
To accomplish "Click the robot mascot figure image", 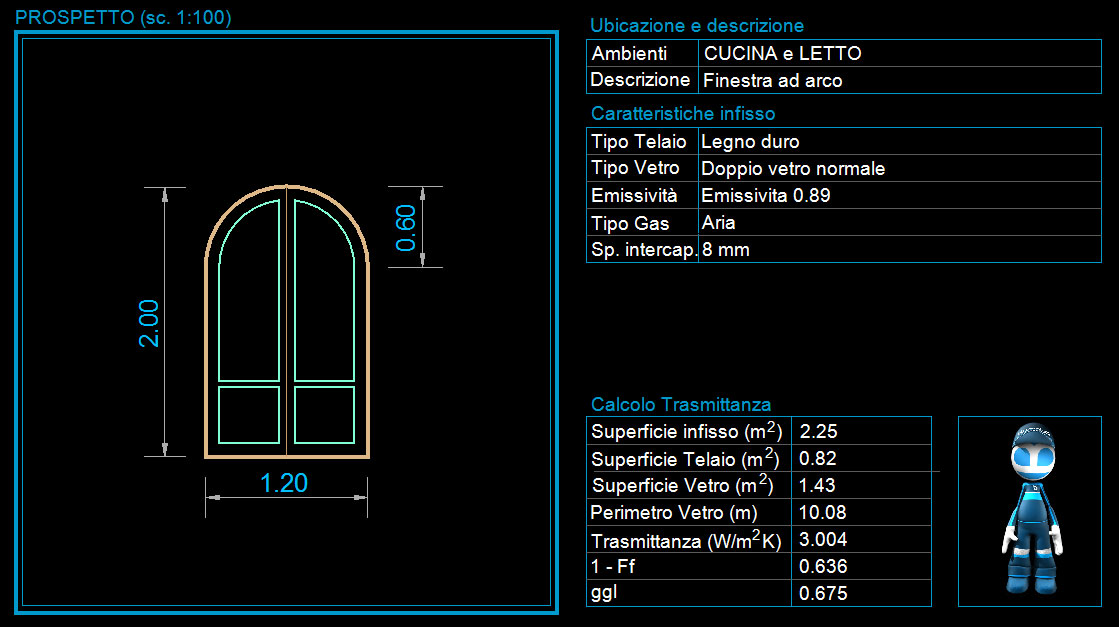I will (x=1030, y=510).
